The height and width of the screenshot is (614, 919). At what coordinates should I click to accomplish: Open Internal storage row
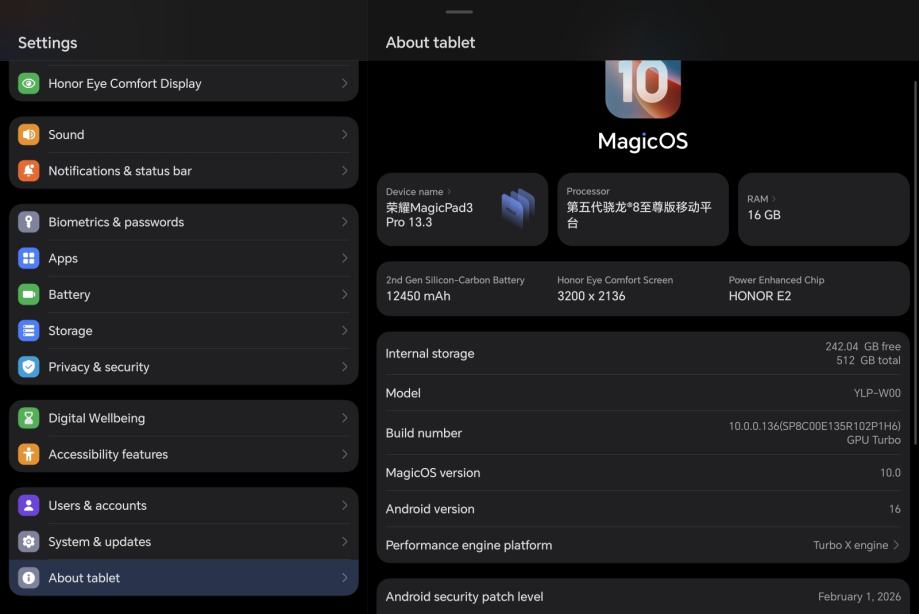[x=643, y=354]
